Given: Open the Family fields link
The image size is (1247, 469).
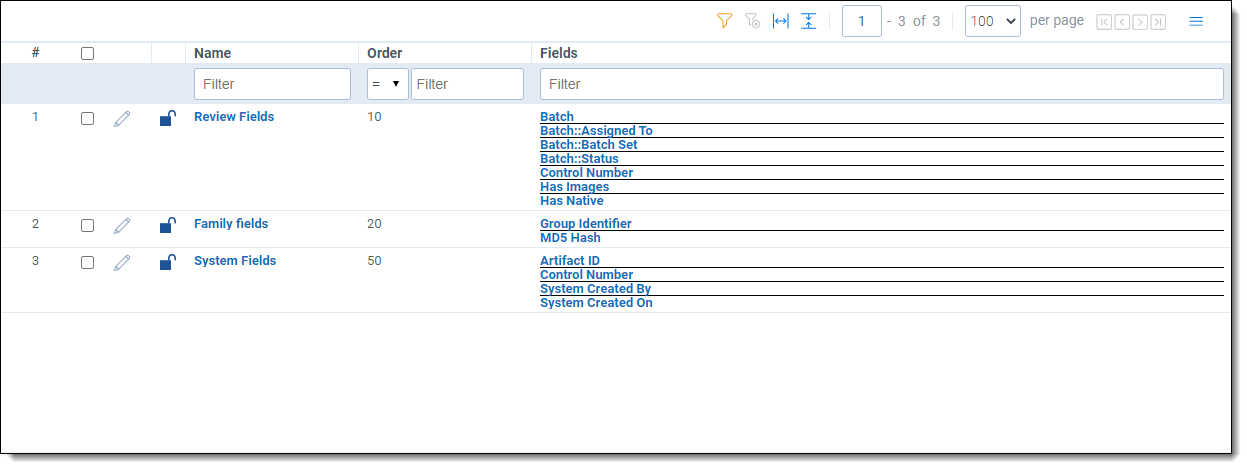Looking at the screenshot, I should 231,224.
